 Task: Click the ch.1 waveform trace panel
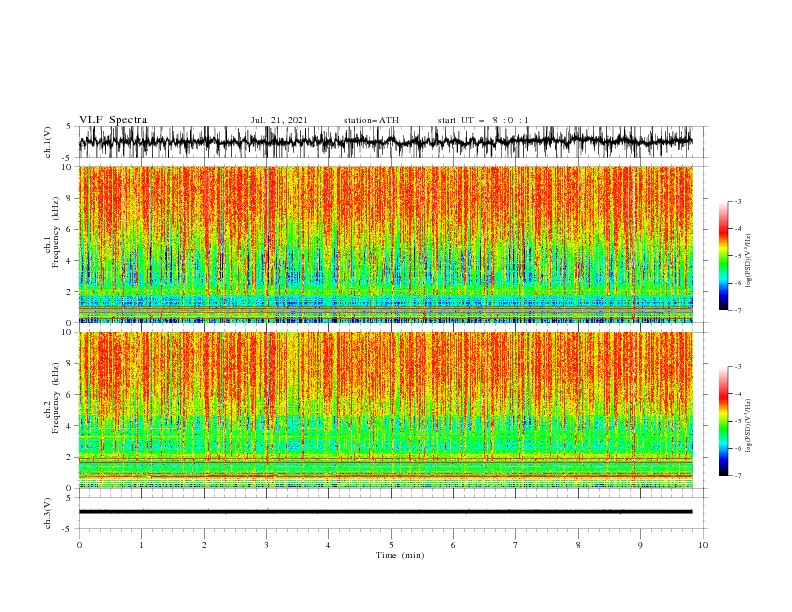coord(392,142)
